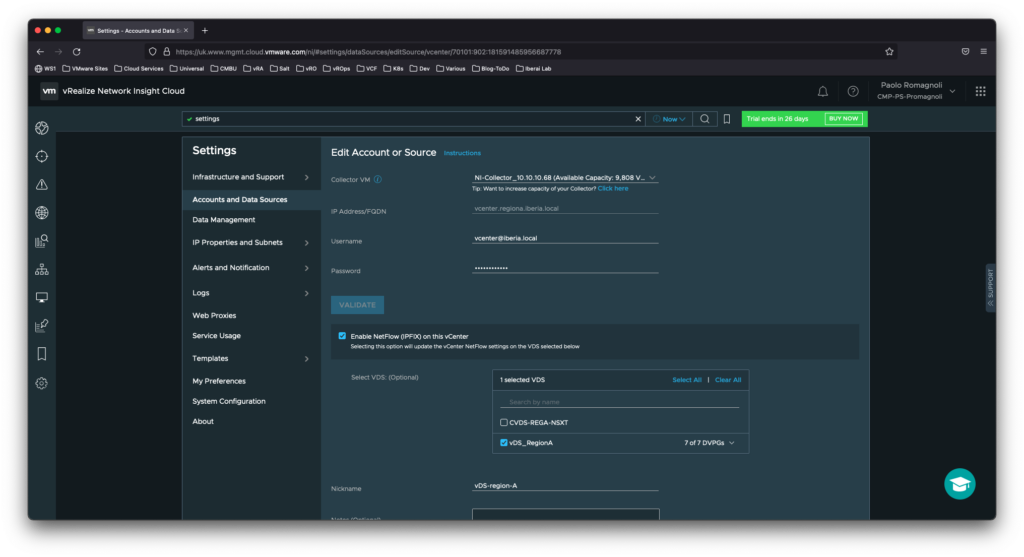Image resolution: width=1024 pixels, height=557 pixels.
Task: Open Data Management settings
Action: point(223,220)
